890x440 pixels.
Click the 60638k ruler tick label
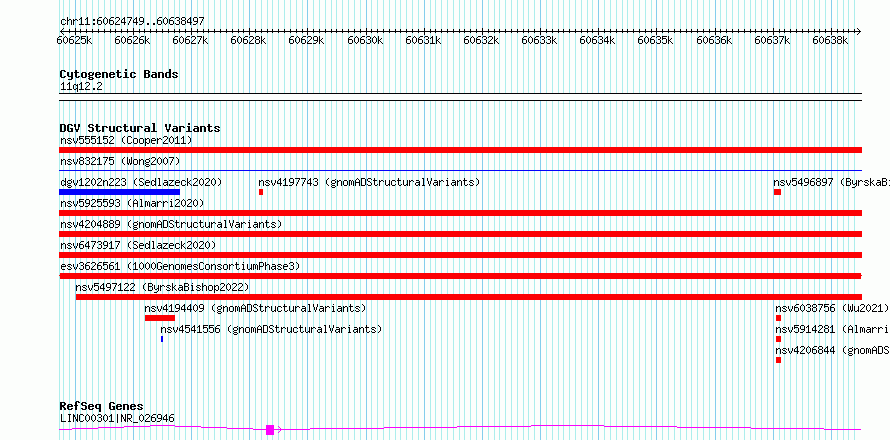point(830,40)
